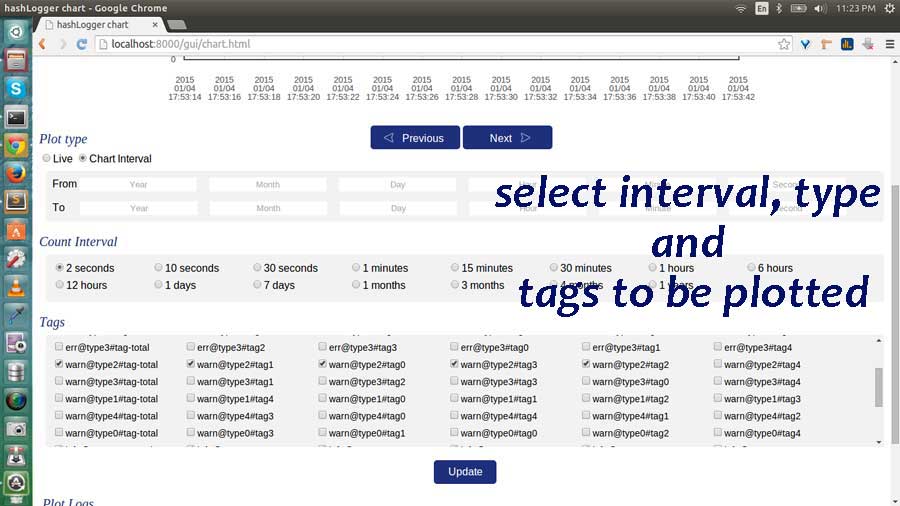This screenshot has width=900, height=506.
Task: Click the browser reload icon
Action: (82, 44)
